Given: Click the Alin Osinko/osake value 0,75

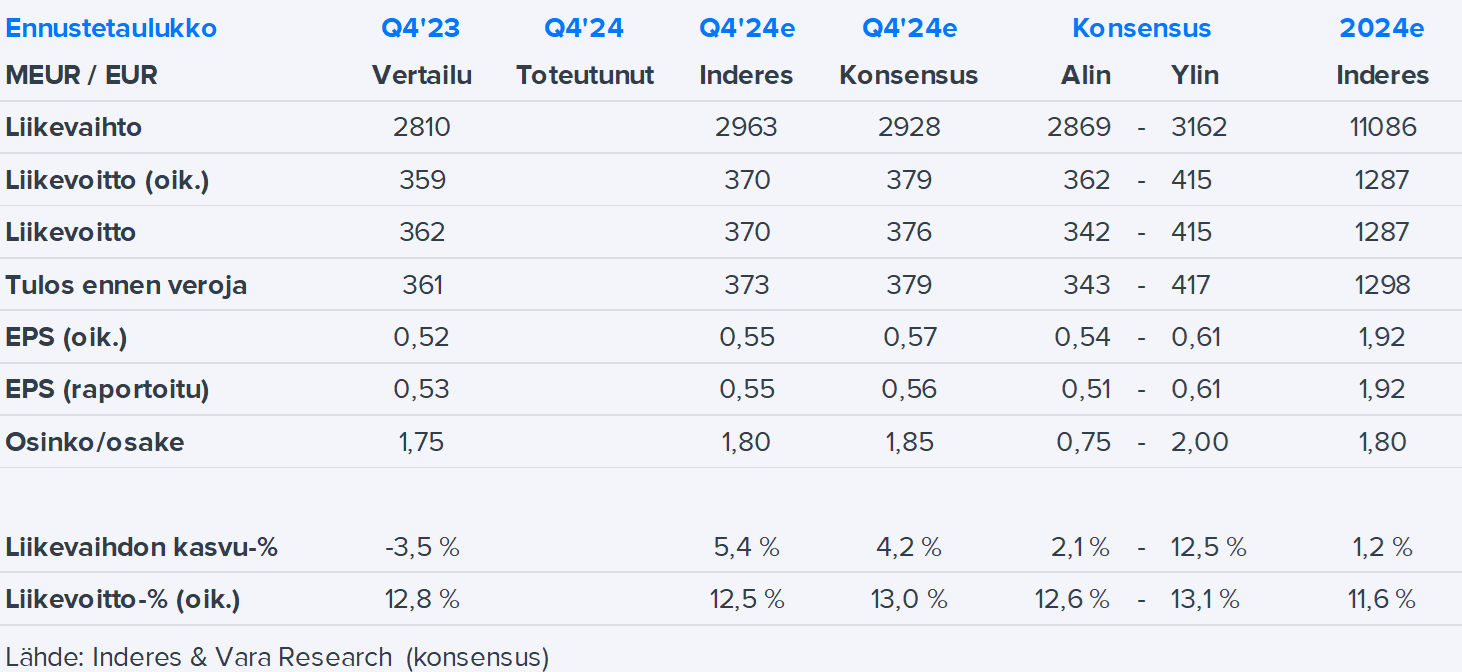Looking at the screenshot, I should point(1083,442).
